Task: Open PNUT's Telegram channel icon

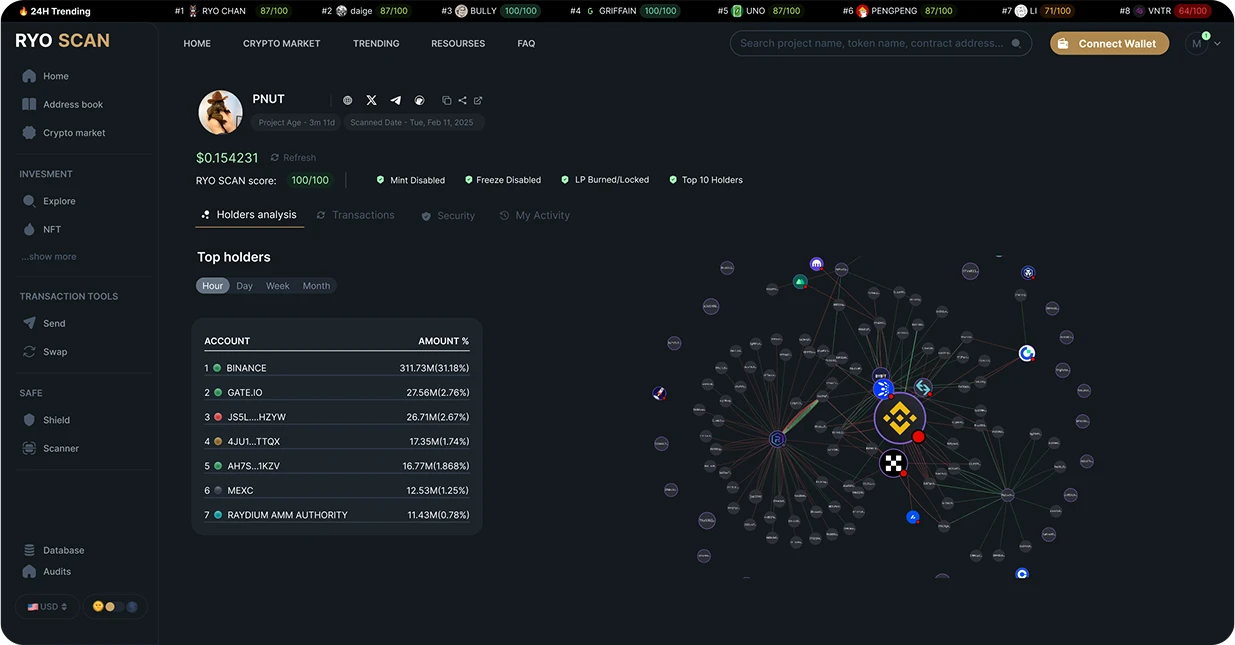Action: pos(395,100)
